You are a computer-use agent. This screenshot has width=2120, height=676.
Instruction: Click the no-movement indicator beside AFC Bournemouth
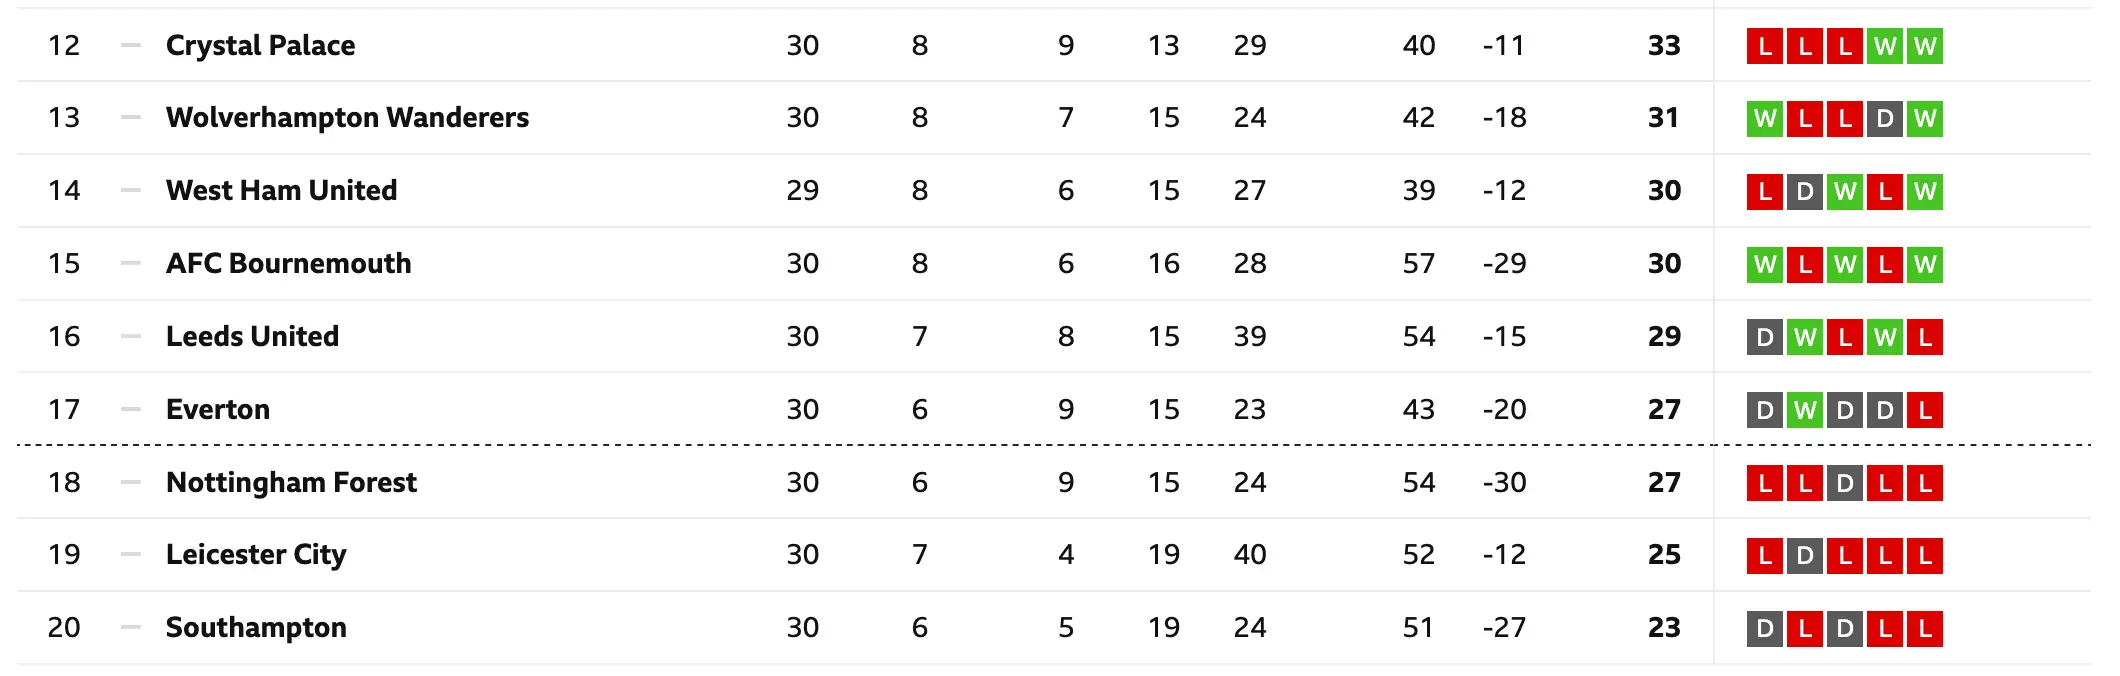click(x=130, y=264)
